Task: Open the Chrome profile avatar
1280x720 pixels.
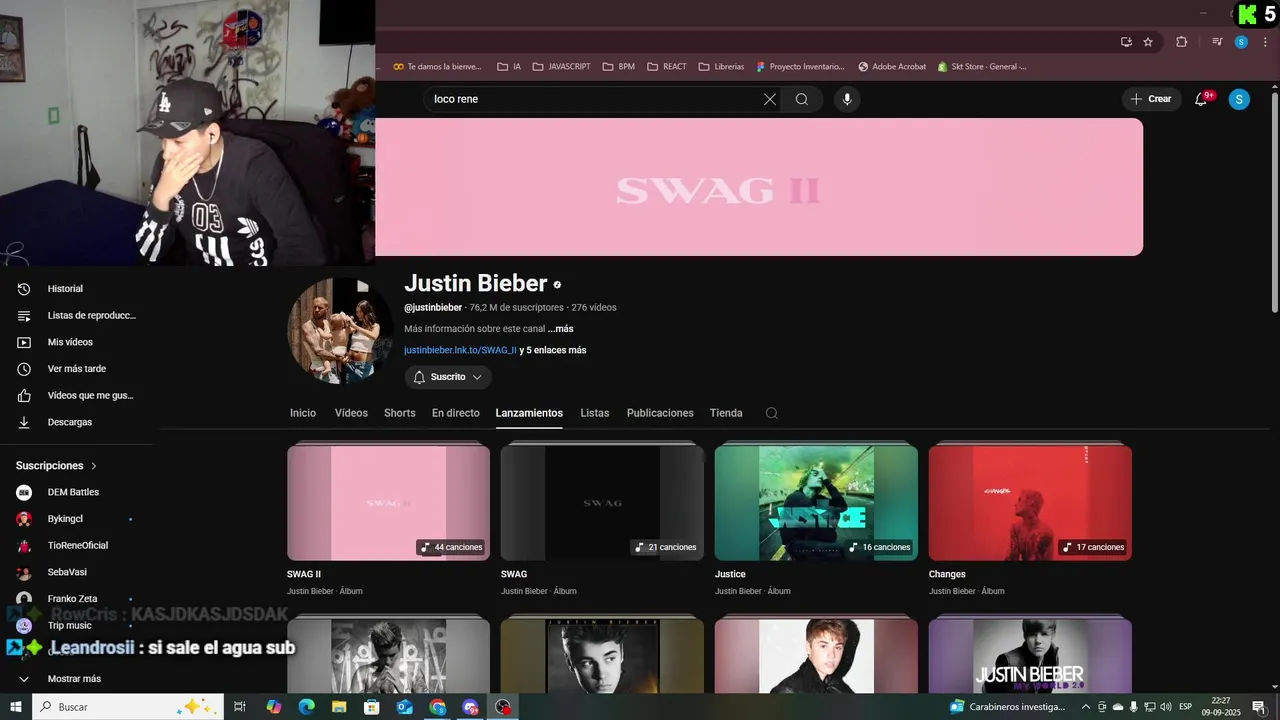Action: 1241,42
